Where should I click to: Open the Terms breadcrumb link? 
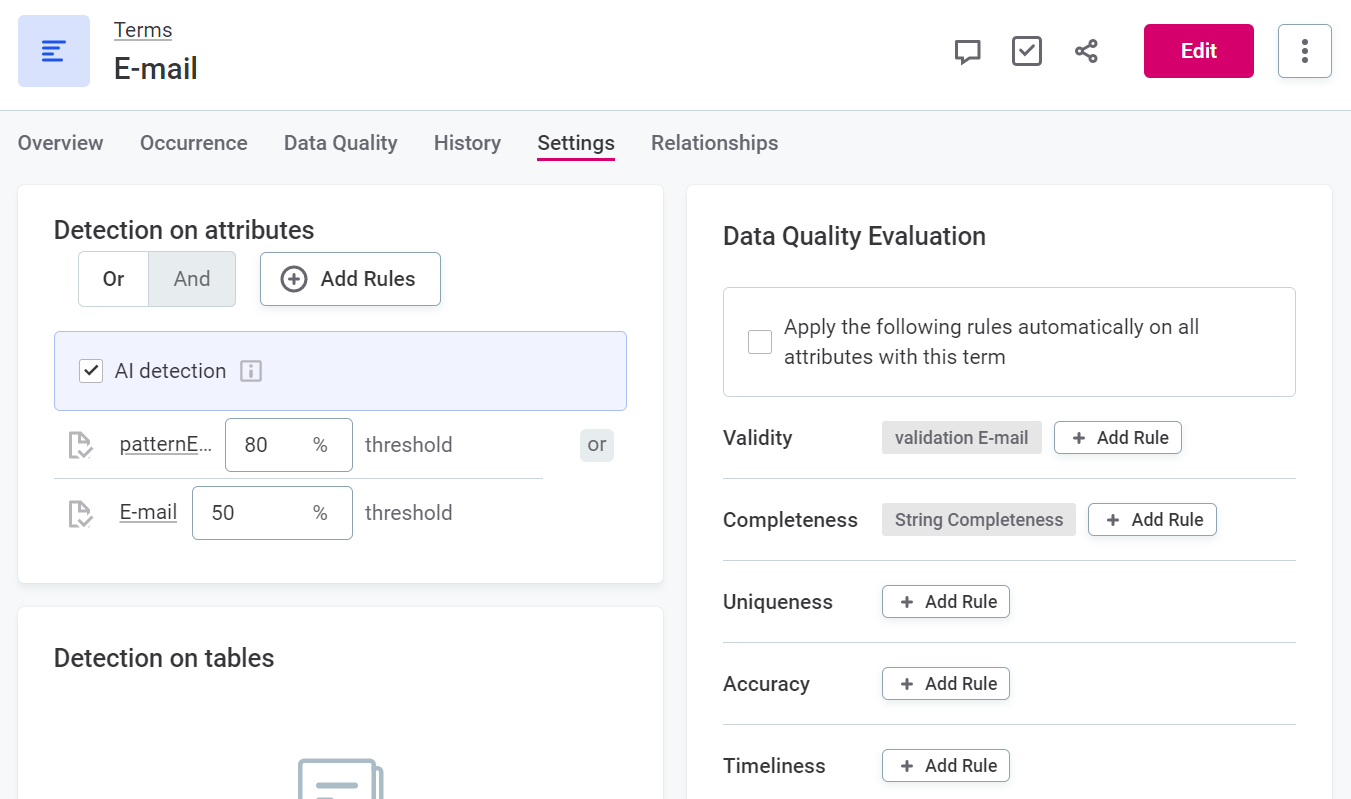tap(143, 30)
